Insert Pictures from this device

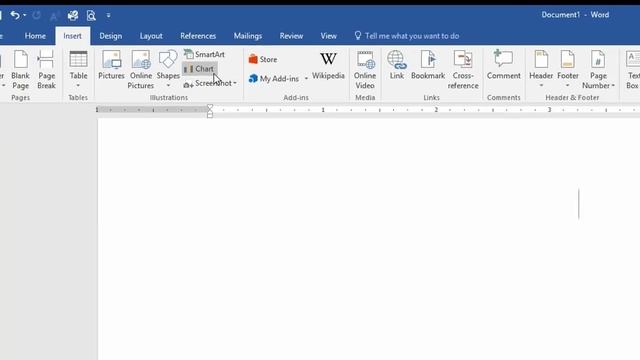pyautogui.click(x=111, y=65)
